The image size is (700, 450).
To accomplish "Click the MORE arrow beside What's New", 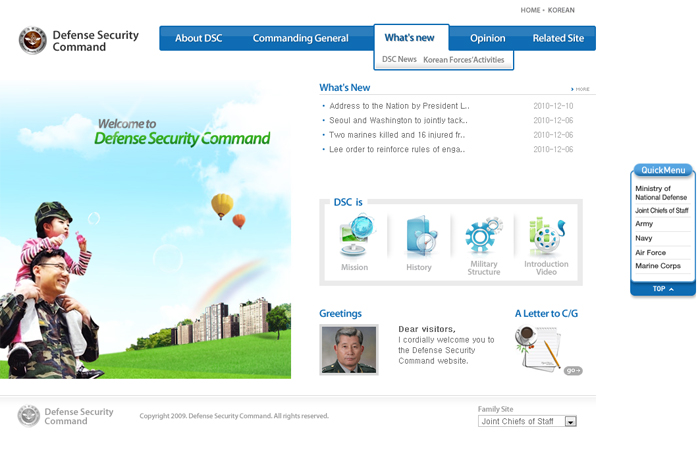I will click(x=580, y=89).
